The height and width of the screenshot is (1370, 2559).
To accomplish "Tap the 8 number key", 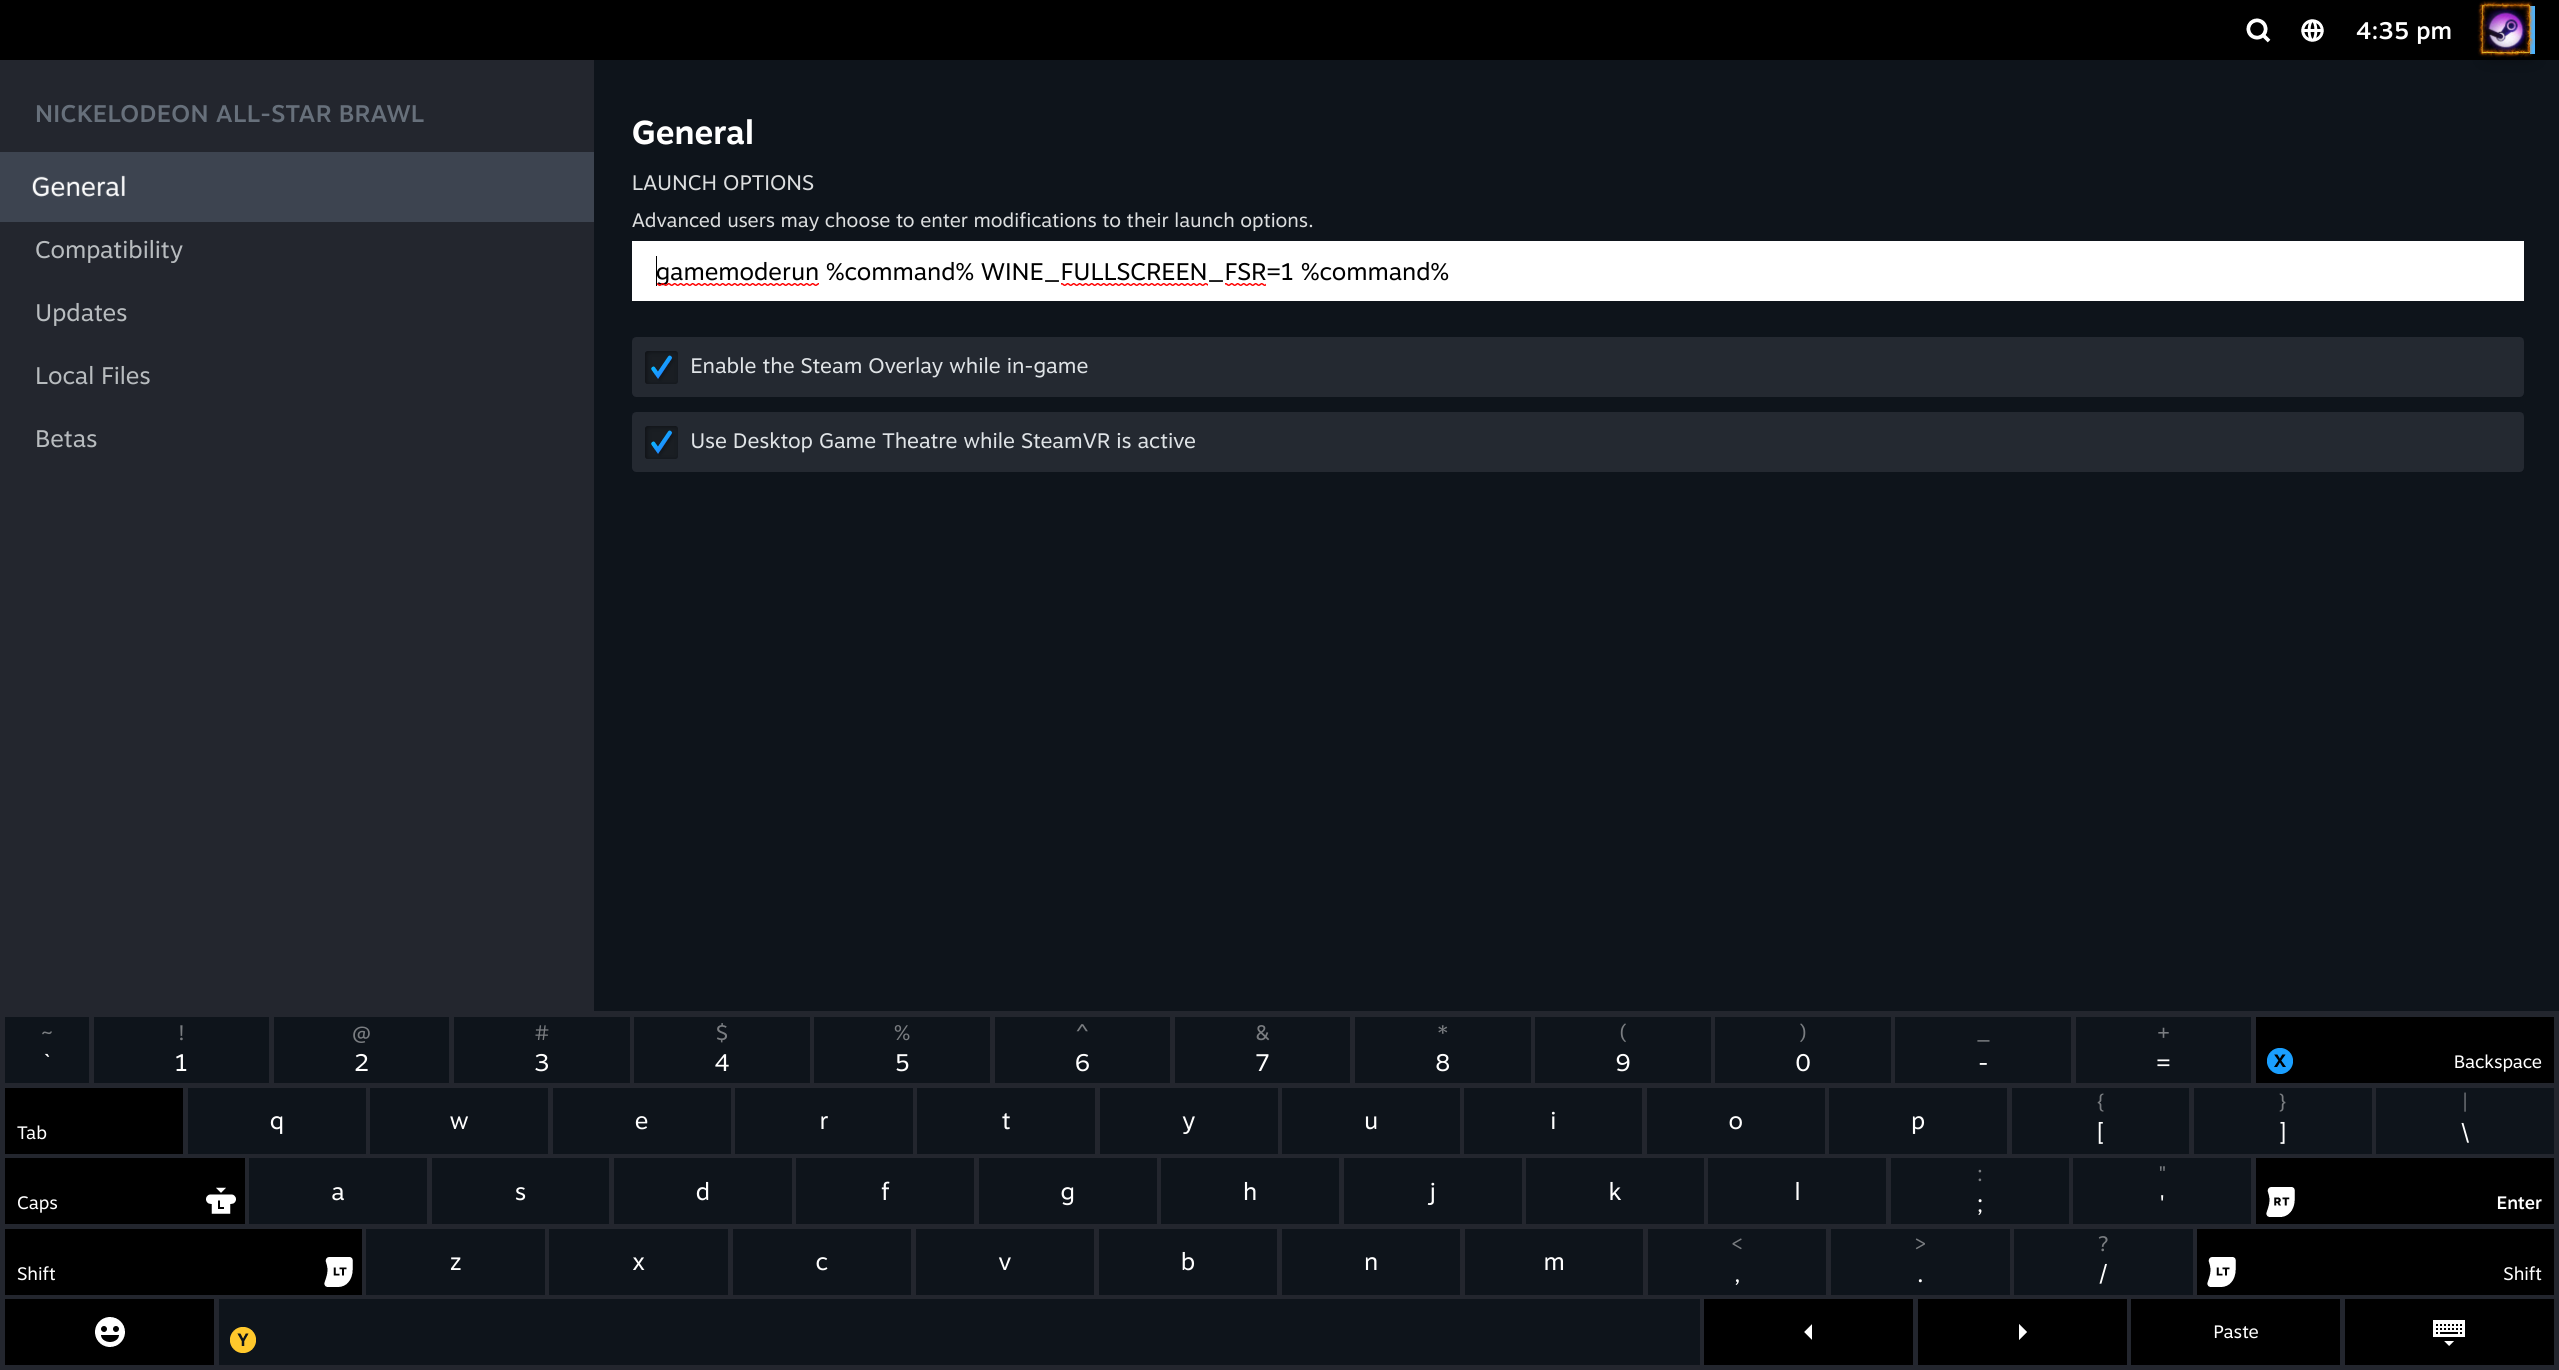I will (x=1442, y=1050).
